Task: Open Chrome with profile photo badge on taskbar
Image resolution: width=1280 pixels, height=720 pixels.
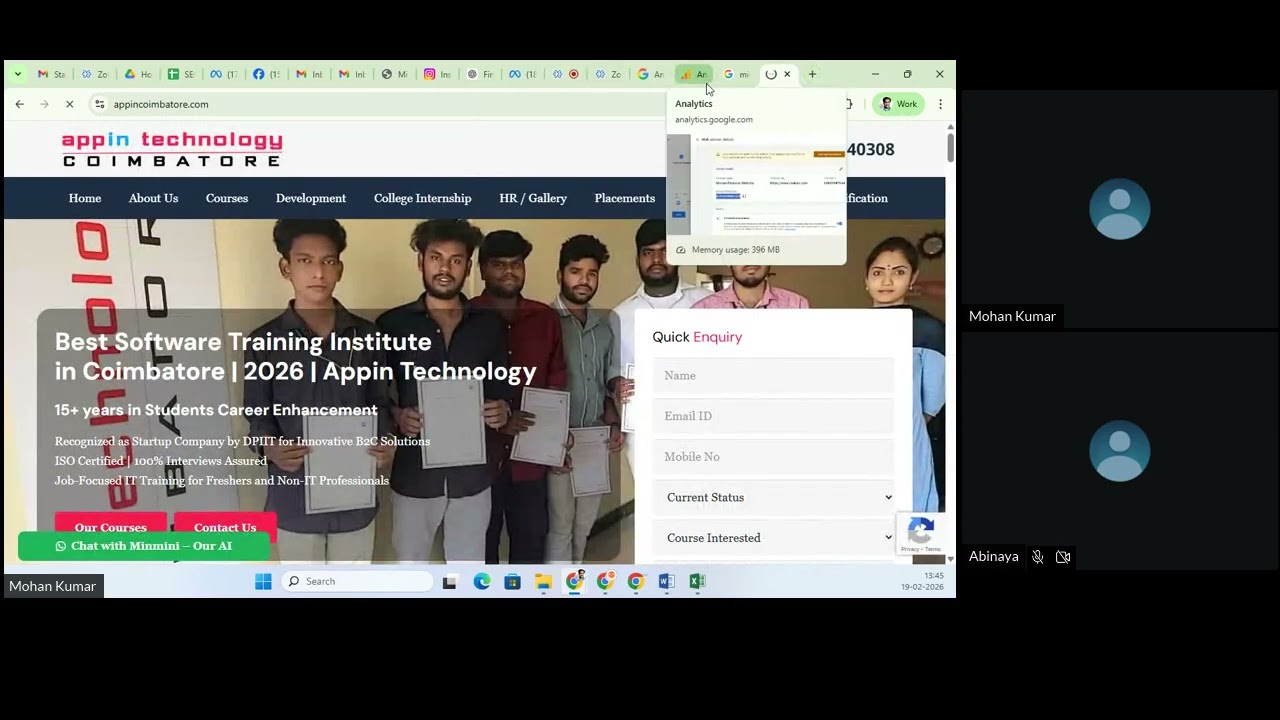Action: pyautogui.click(x=575, y=581)
